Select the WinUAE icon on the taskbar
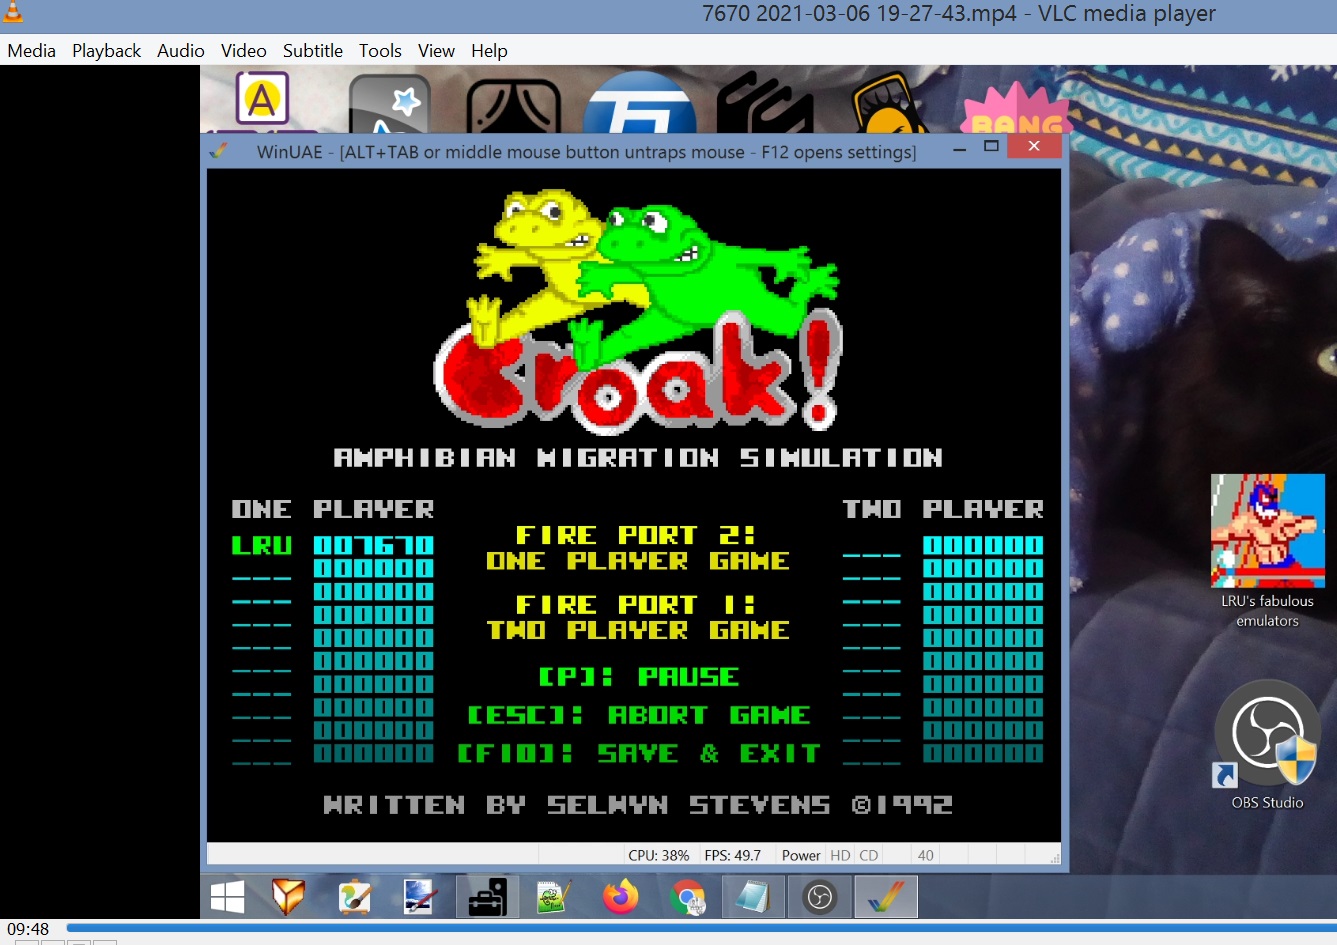 click(x=886, y=897)
